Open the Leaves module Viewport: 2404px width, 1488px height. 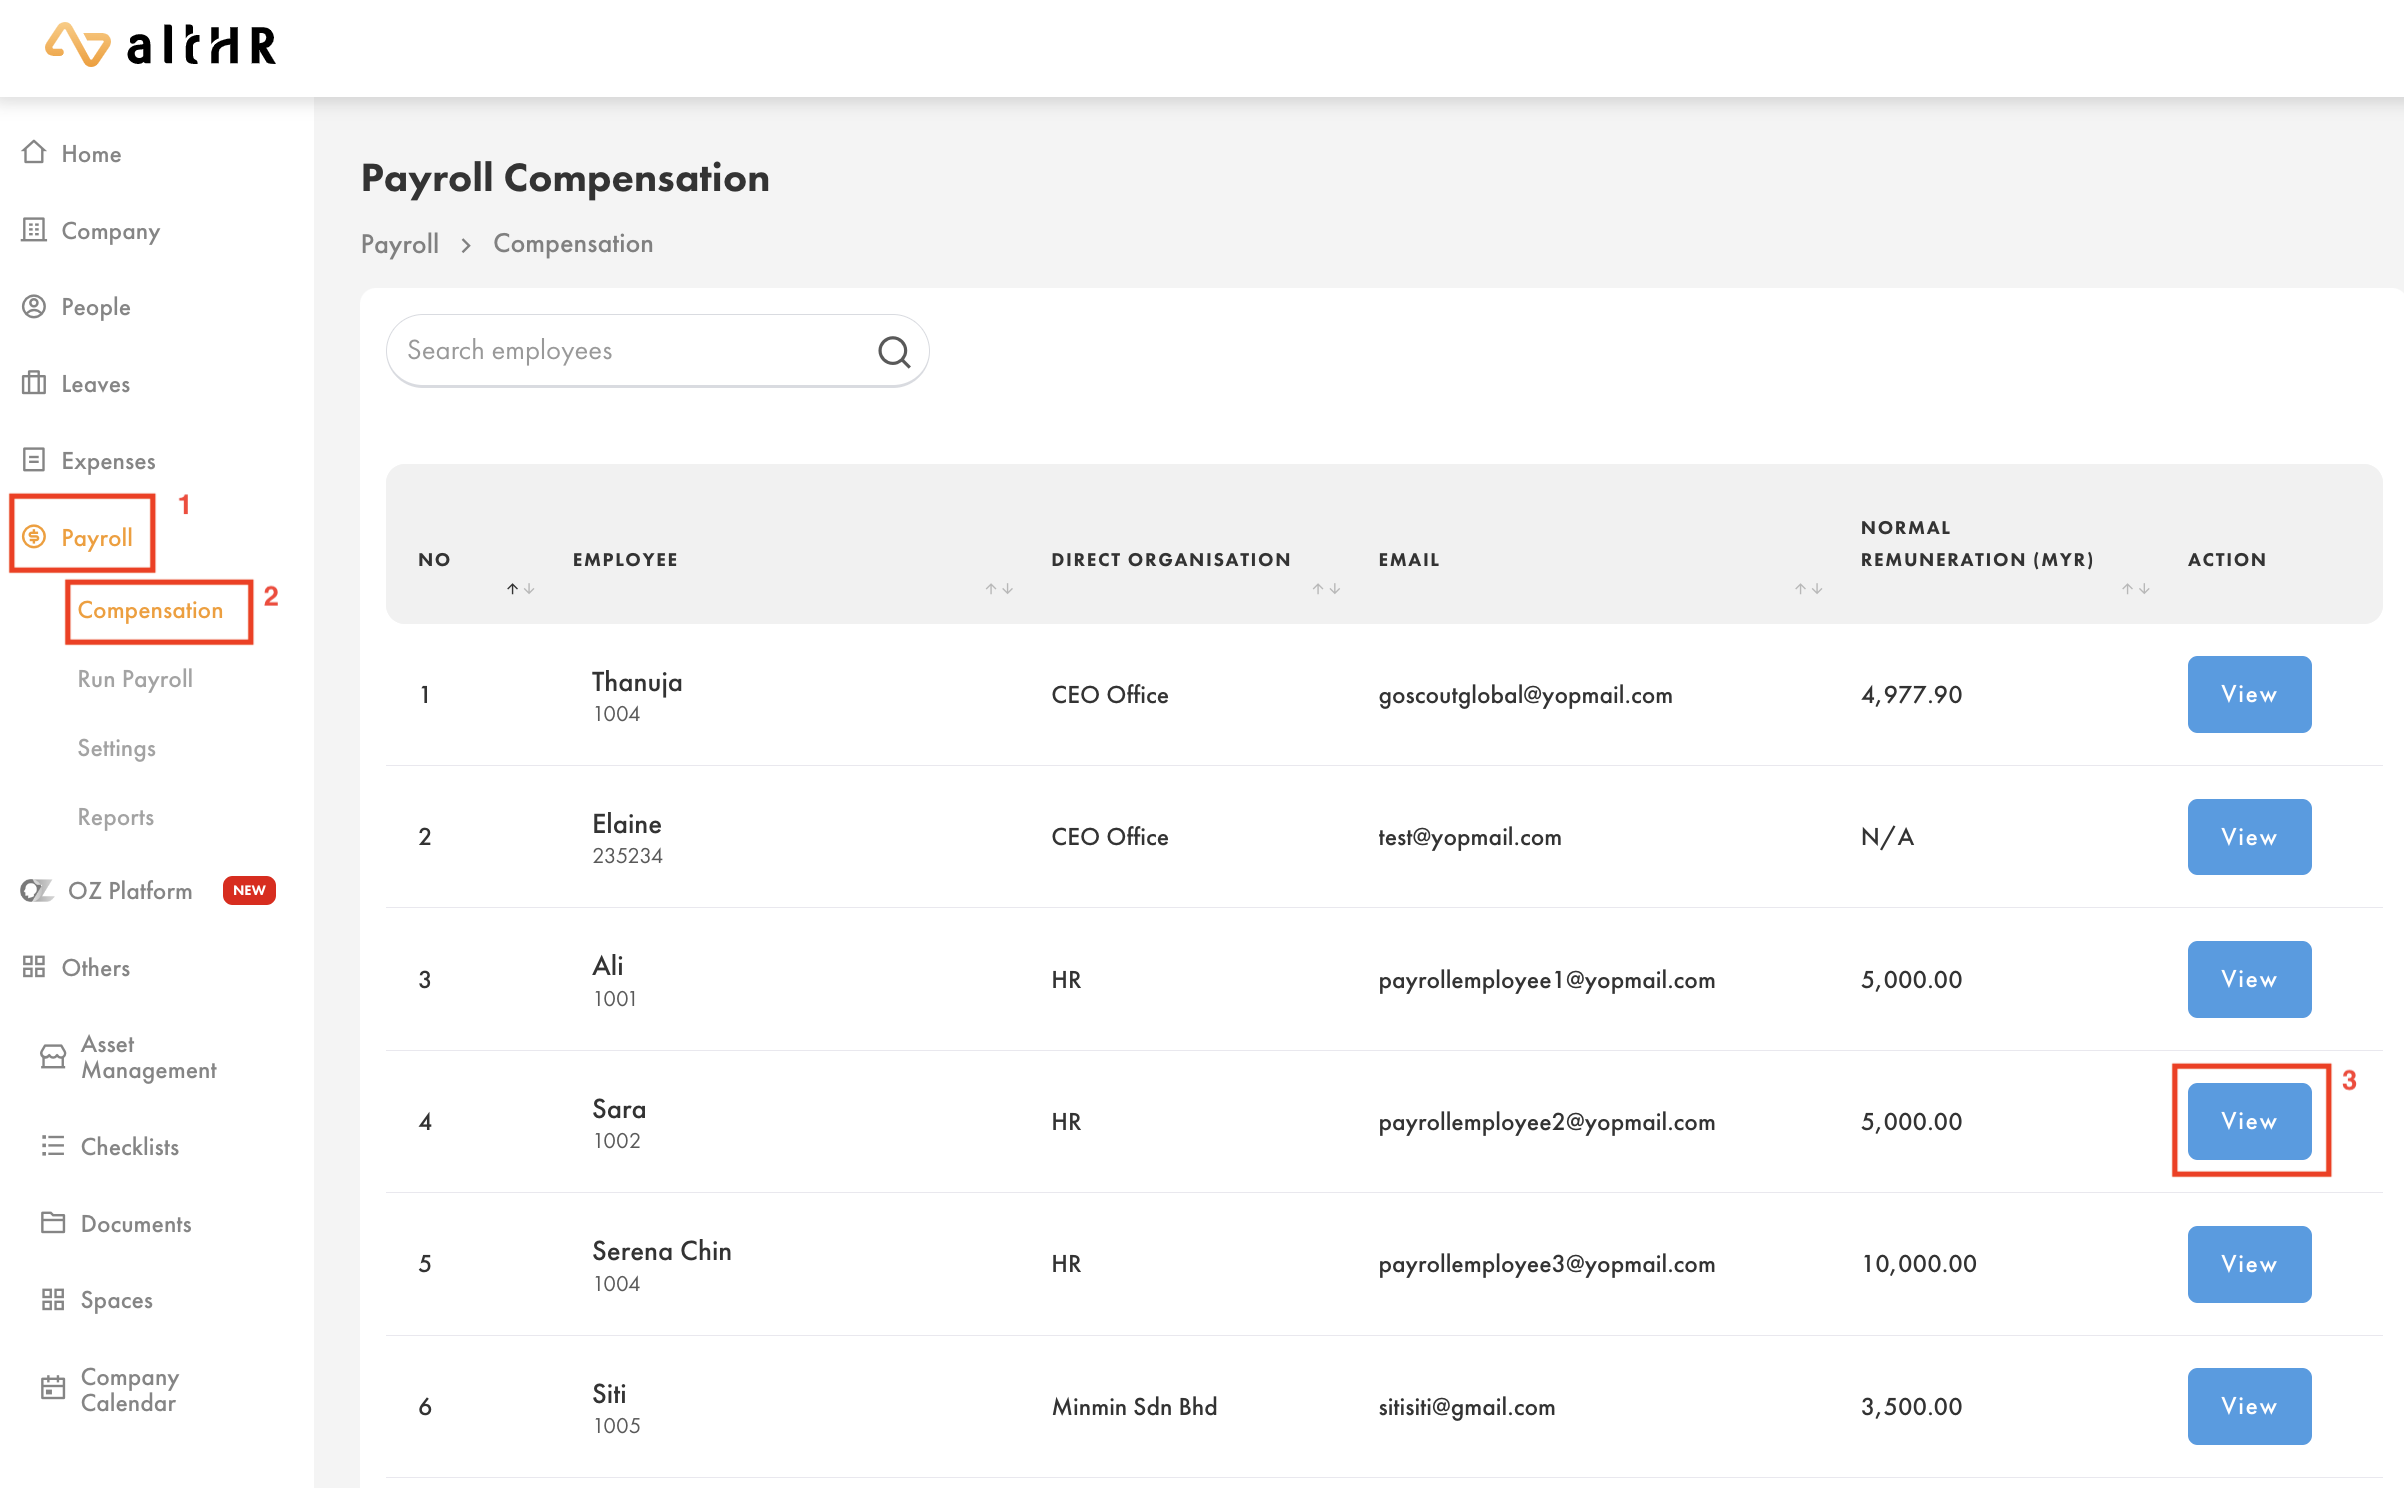pyautogui.click(x=95, y=384)
